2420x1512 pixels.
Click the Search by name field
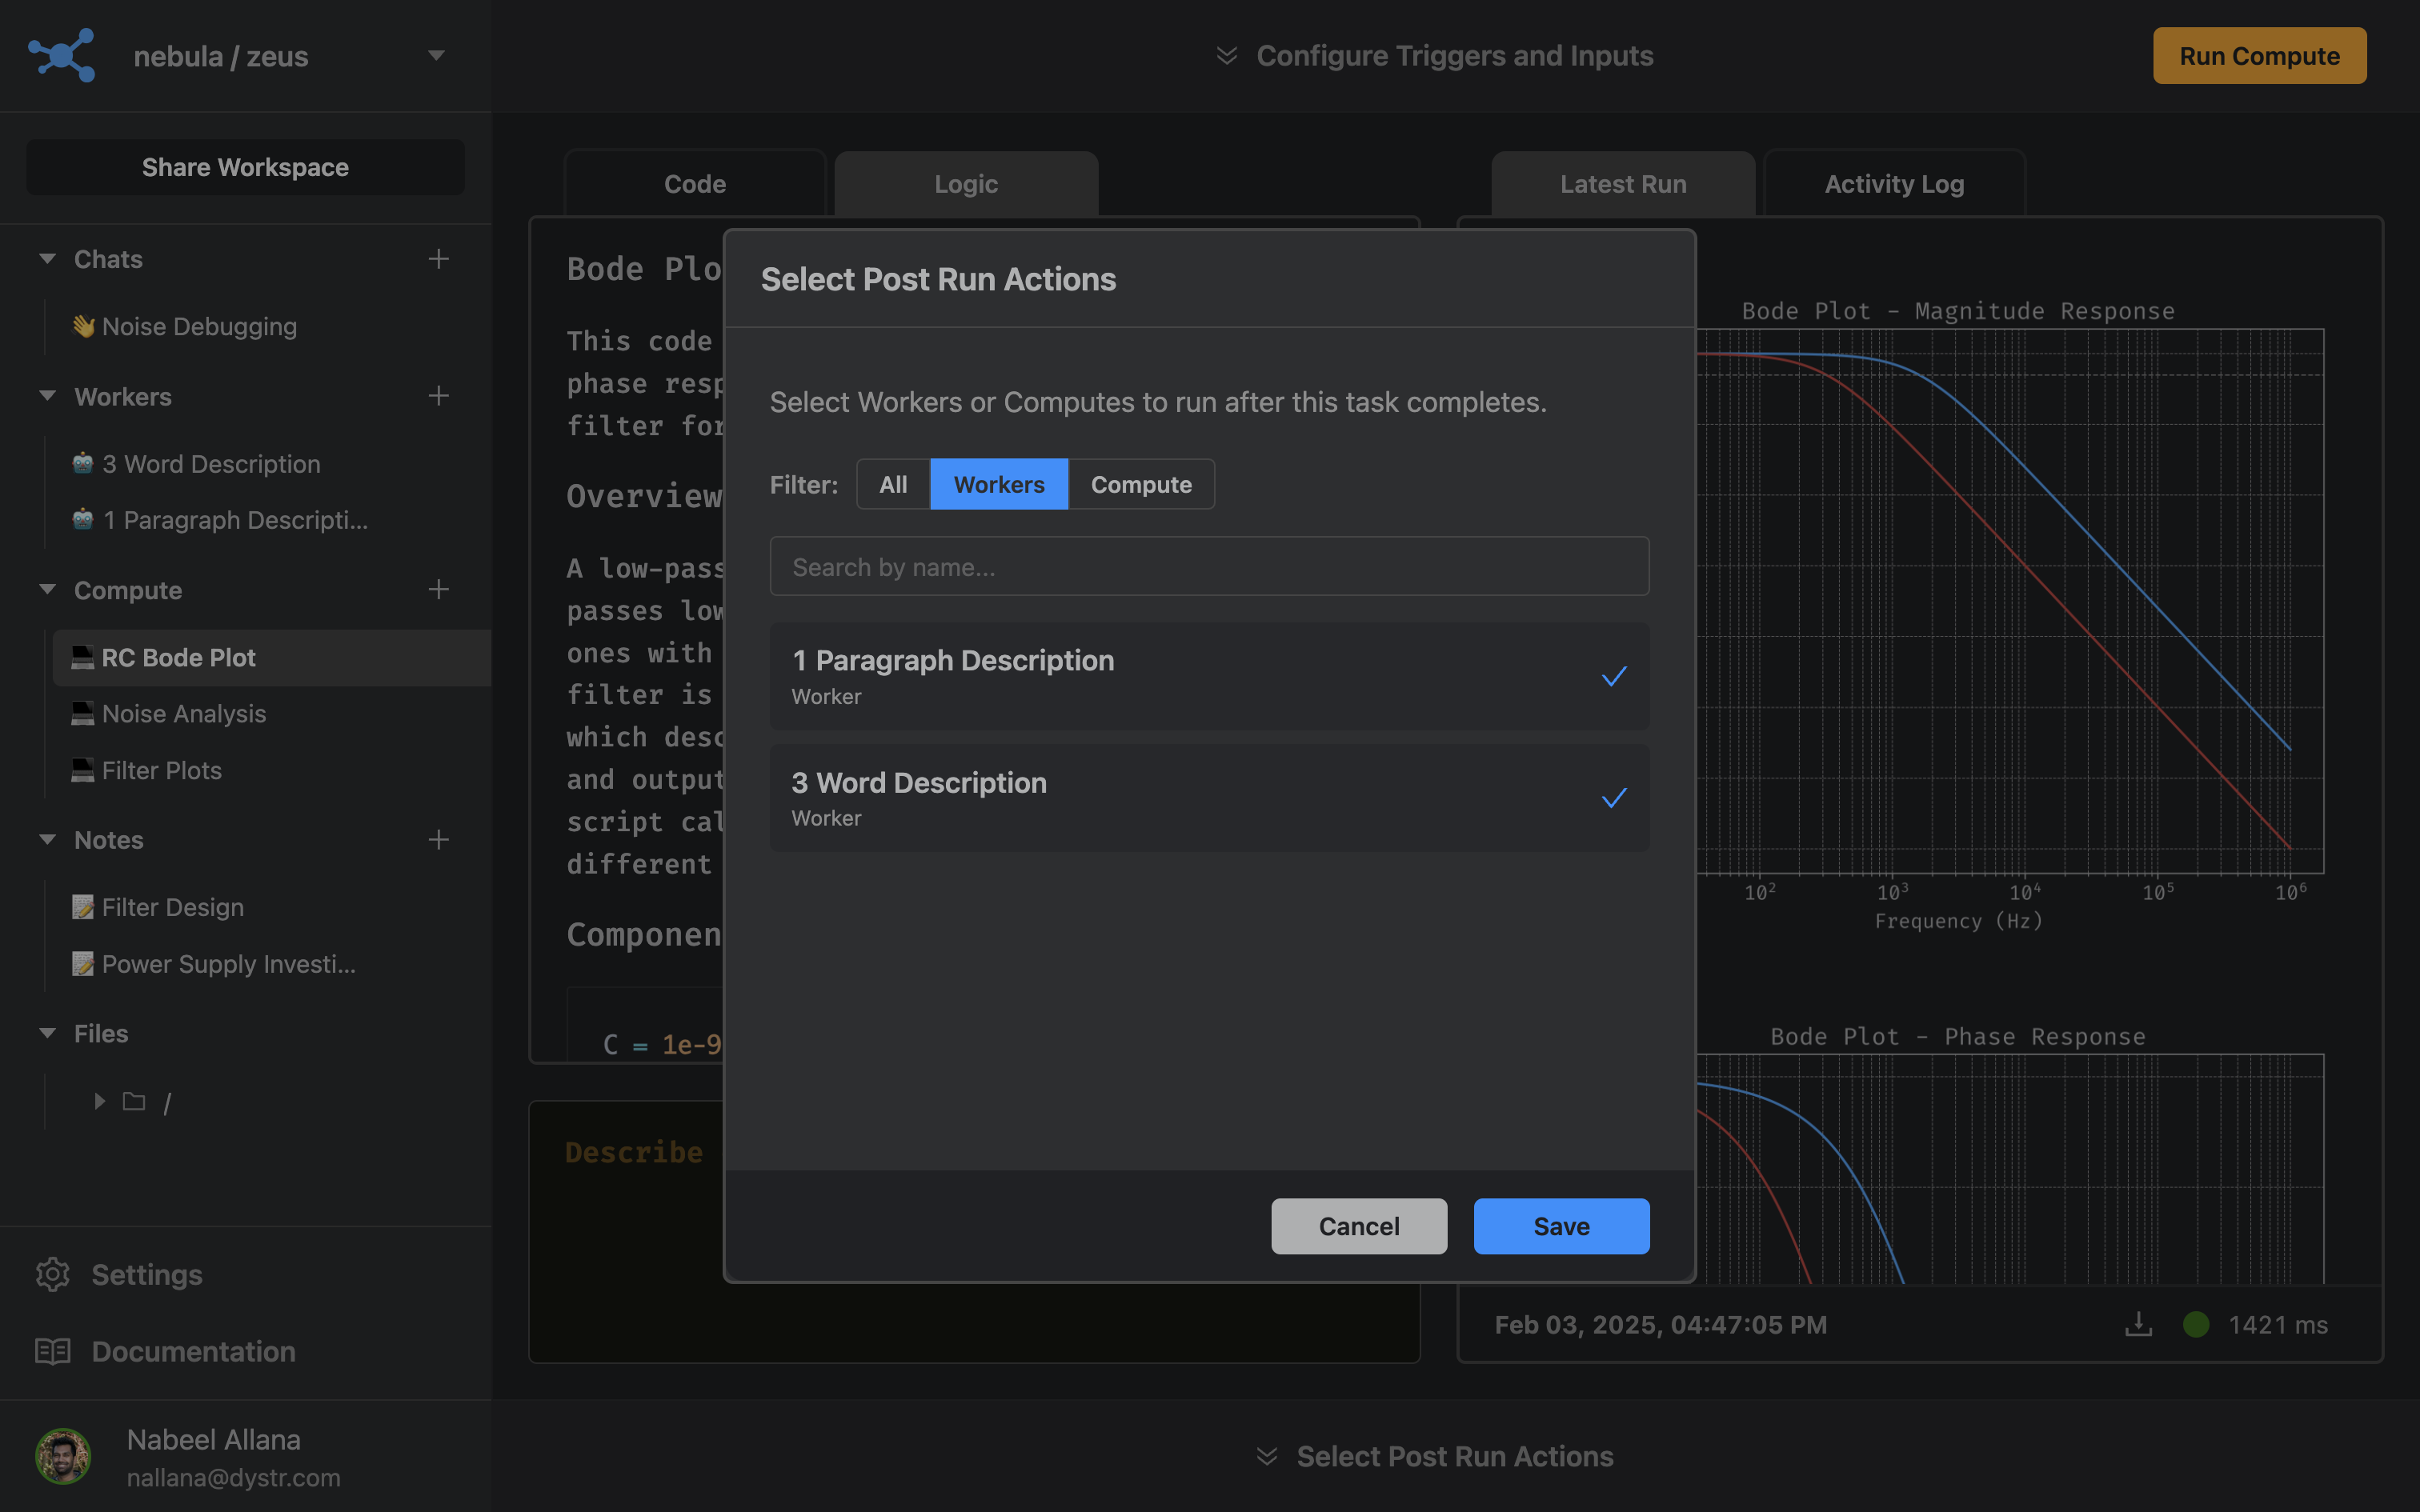point(1208,567)
